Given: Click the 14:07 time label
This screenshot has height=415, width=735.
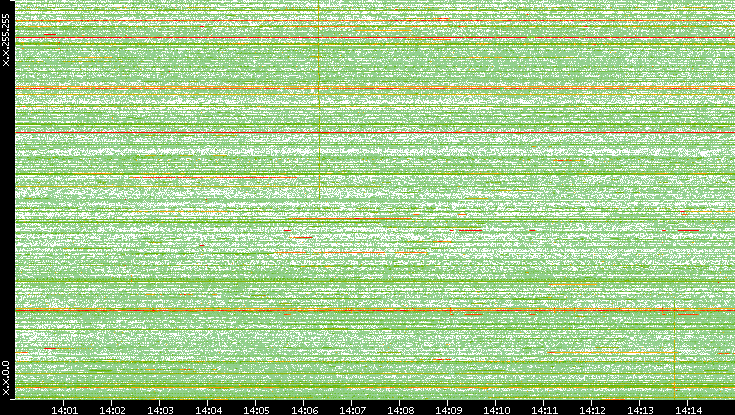Looking at the screenshot, I should 352,410.
